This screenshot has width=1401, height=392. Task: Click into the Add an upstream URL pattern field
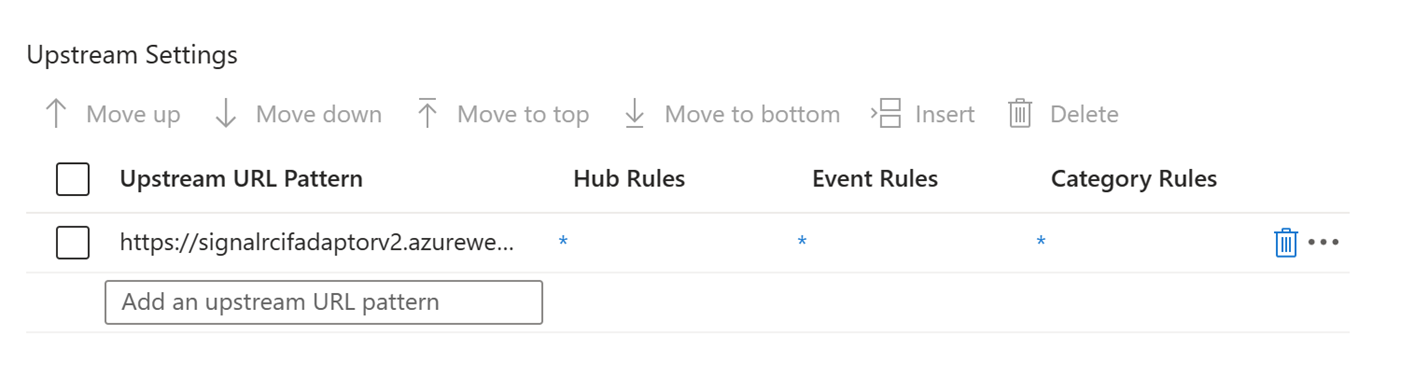click(x=324, y=302)
